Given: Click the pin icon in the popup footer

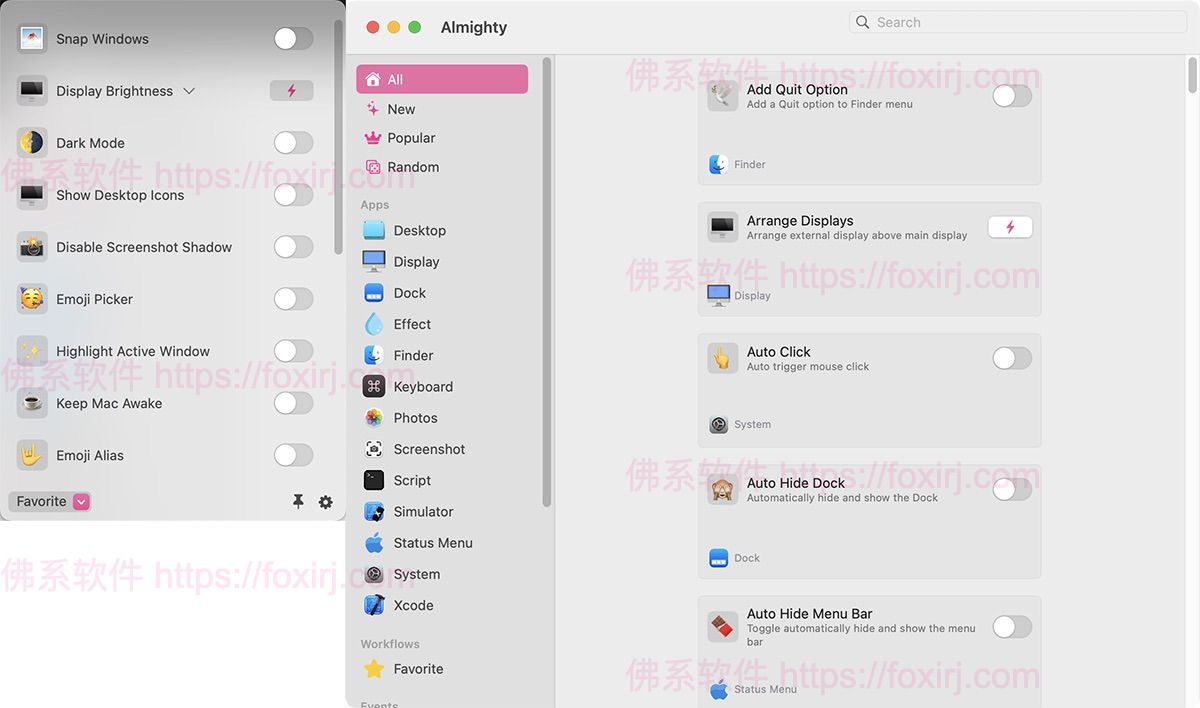Looking at the screenshot, I should (298, 502).
